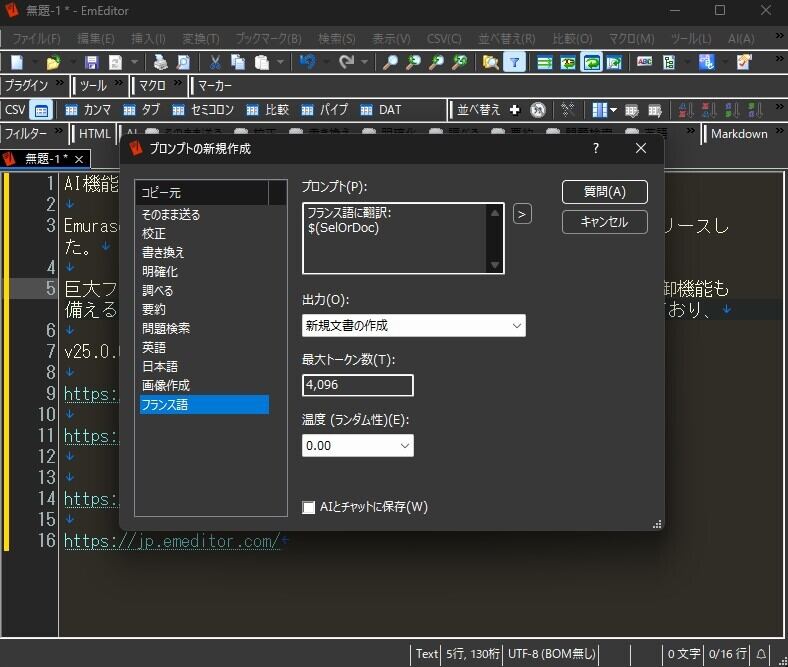Click the カンマ (comma) CSV mode icon
This screenshot has height=667, width=788.
(71, 110)
